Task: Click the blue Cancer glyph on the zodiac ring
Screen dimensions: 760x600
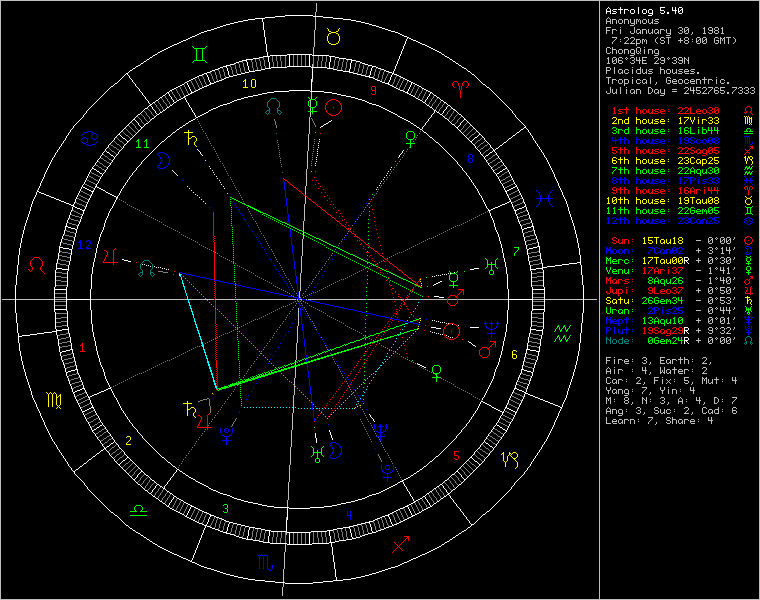Action: pos(90,137)
